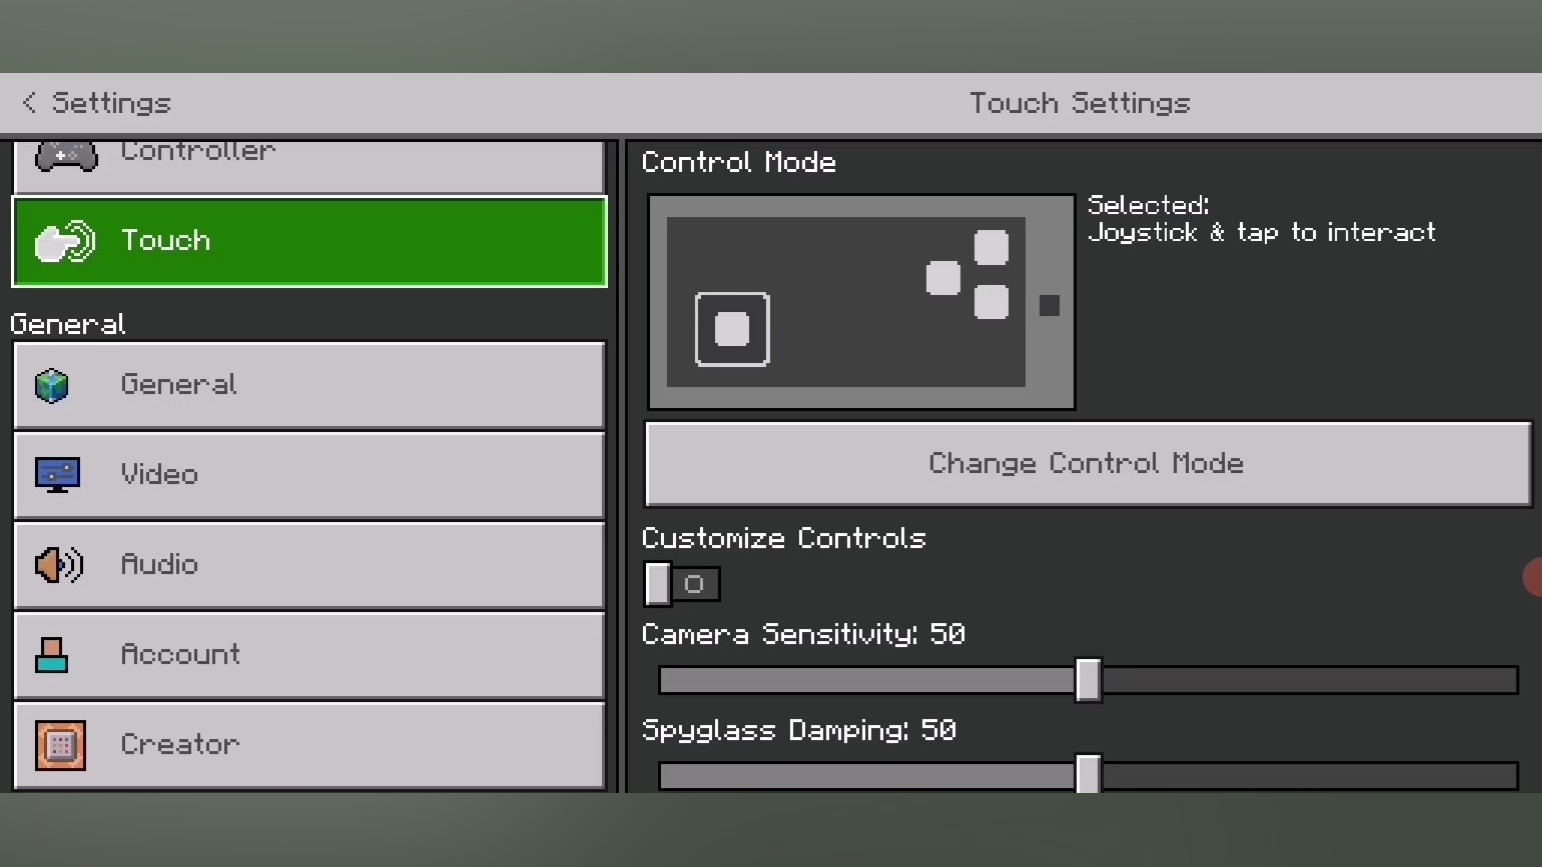The height and width of the screenshot is (867, 1542).
Task: Click the Creator command block icon
Action: tap(60, 745)
